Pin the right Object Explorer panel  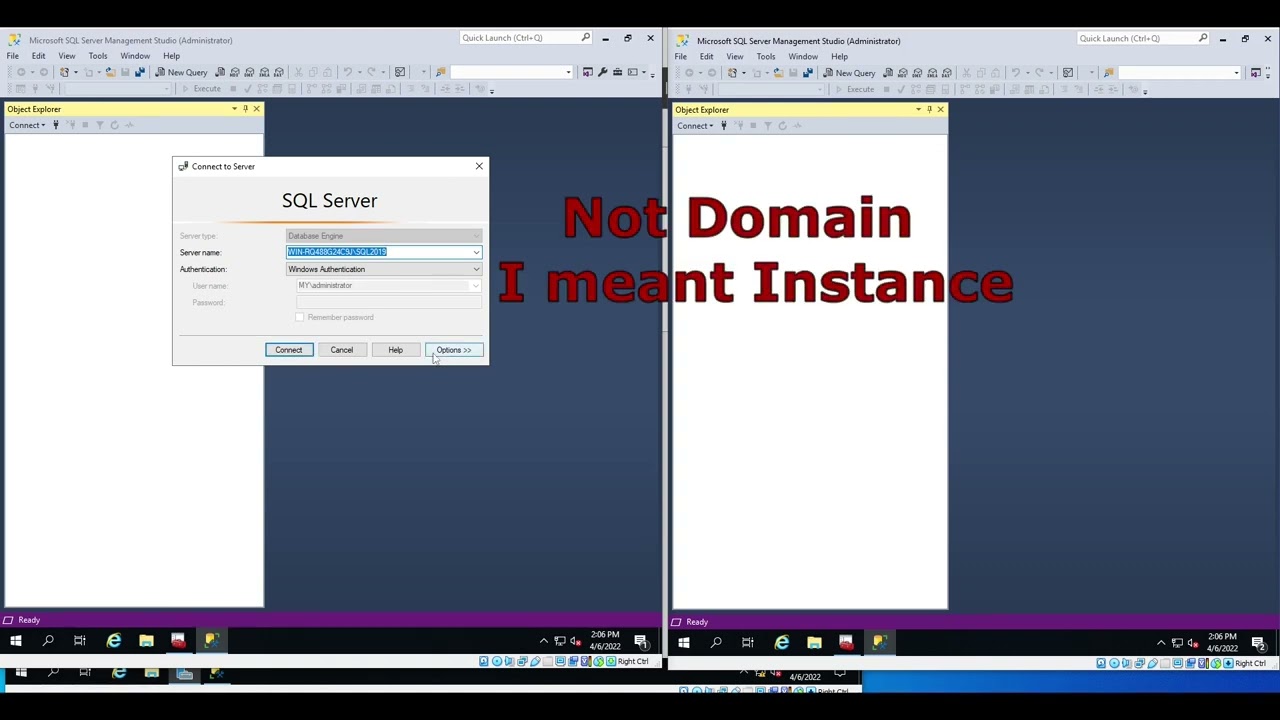pos(929,110)
